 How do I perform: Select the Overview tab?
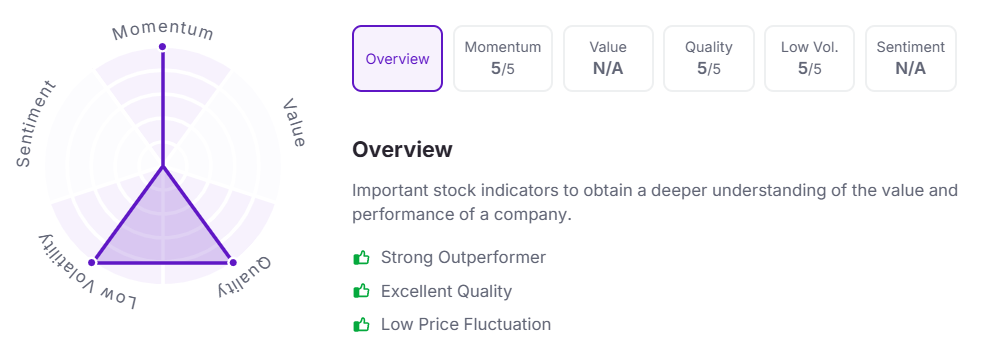(x=397, y=58)
